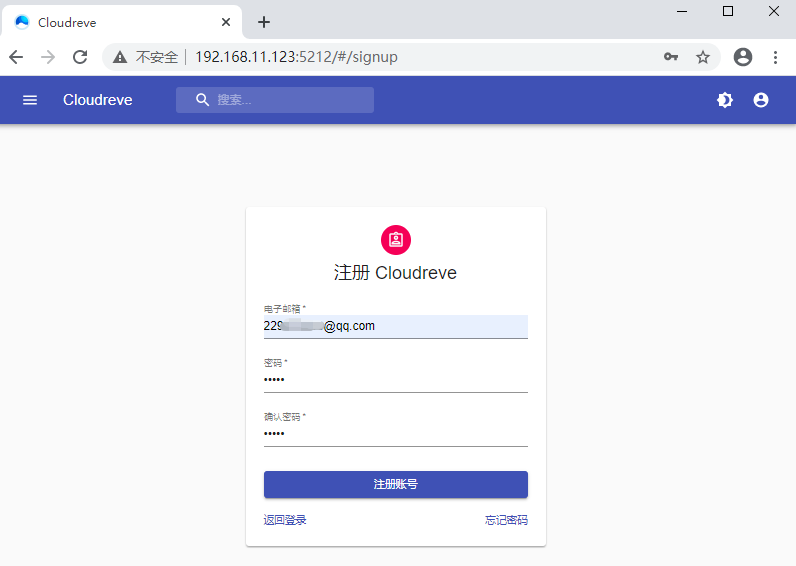Image resolution: width=796 pixels, height=566 pixels.
Task: Click the search magnifier icon
Action: [202, 100]
